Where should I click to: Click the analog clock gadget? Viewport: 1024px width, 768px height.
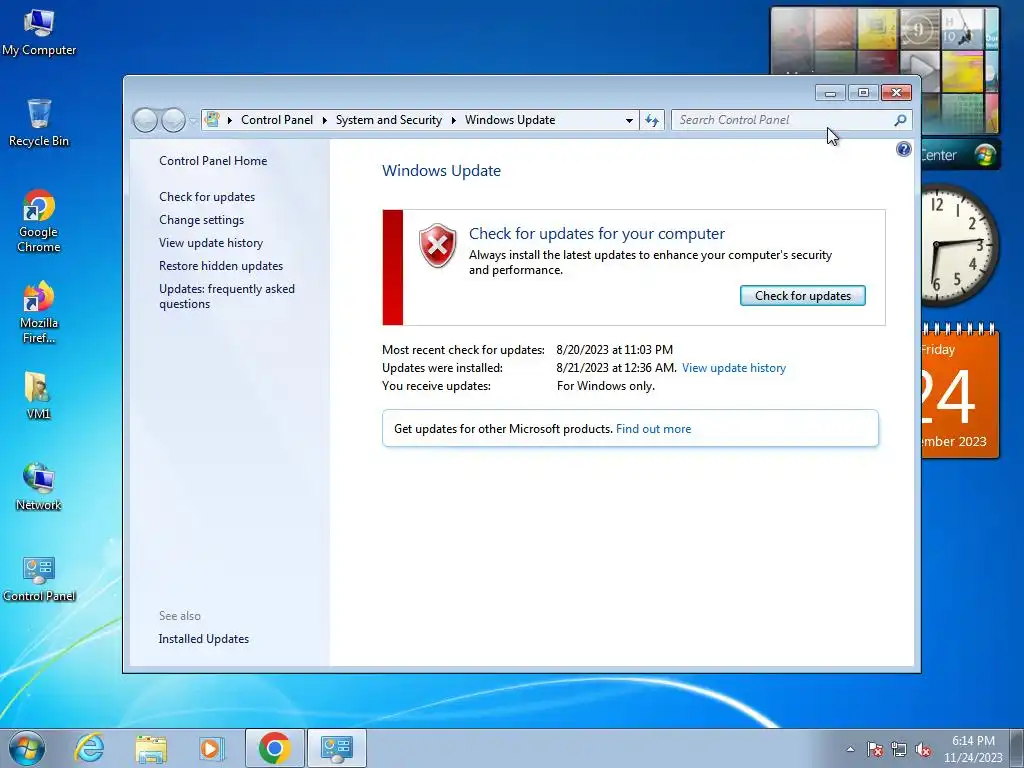click(x=959, y=246)
